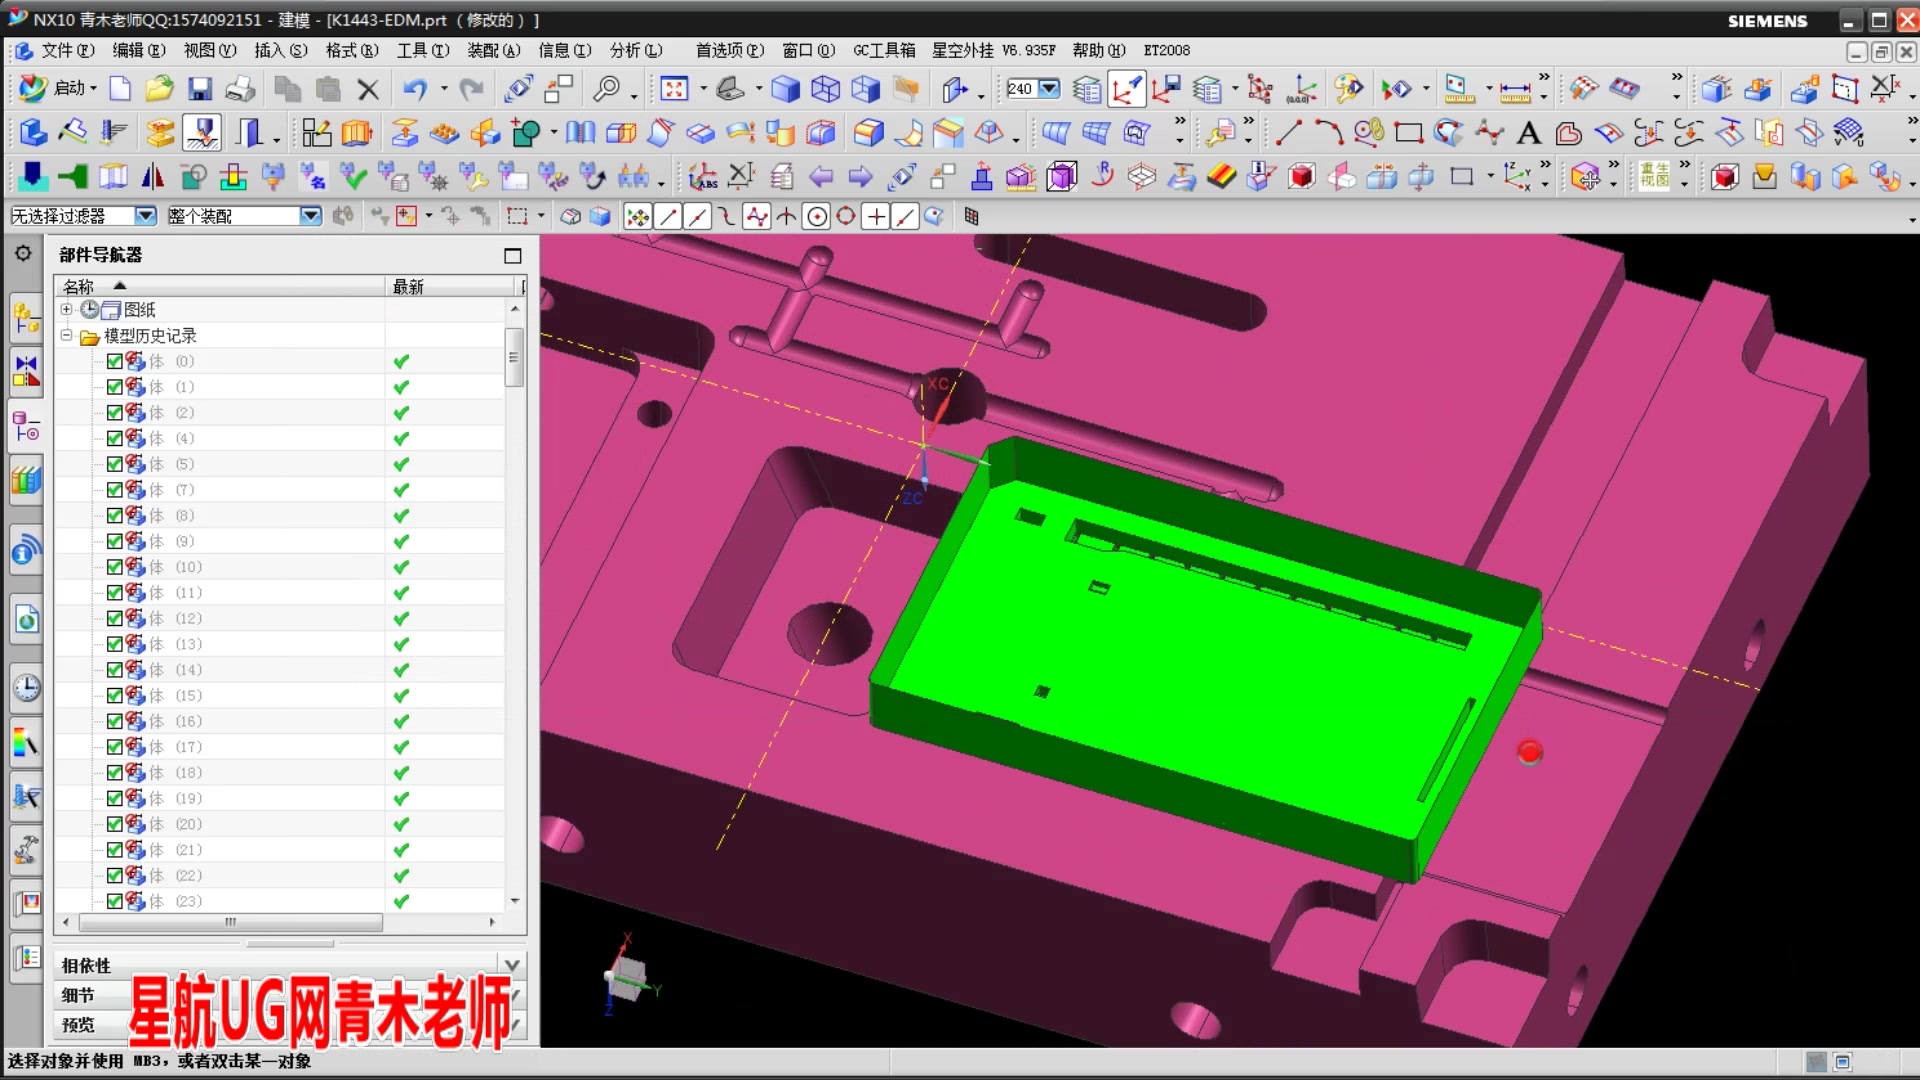1920x1080 pixels.
Task: Expand the 图纸 tree node
Action: click(67, 310)
